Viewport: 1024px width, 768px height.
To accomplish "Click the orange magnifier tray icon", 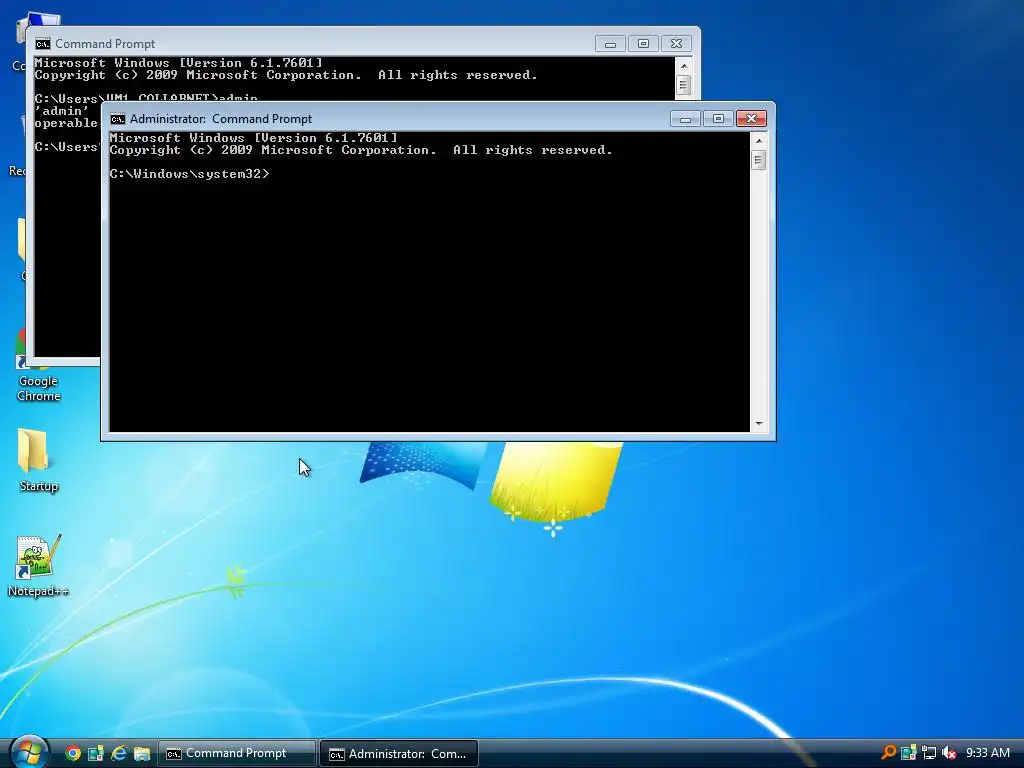I will (x=888, y=753).
